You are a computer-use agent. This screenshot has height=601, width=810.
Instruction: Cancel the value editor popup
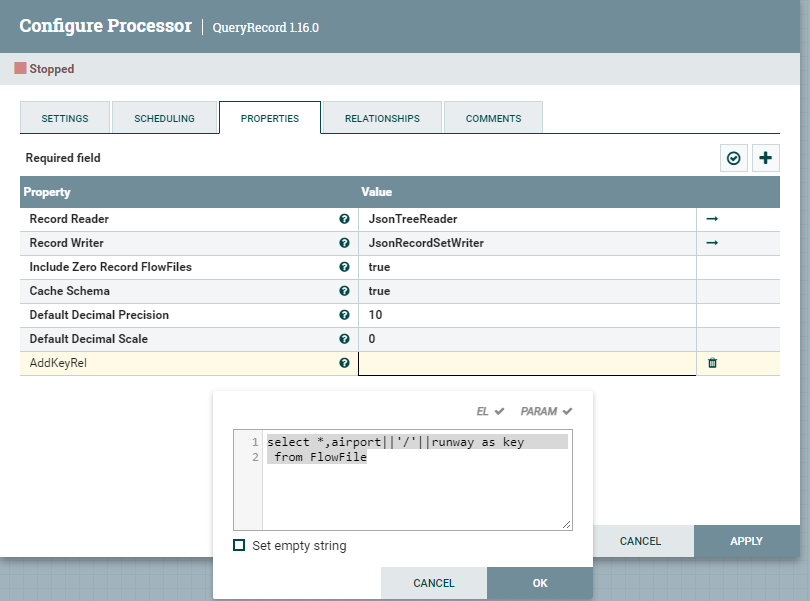pyautogui.click(x=434, y=583)
